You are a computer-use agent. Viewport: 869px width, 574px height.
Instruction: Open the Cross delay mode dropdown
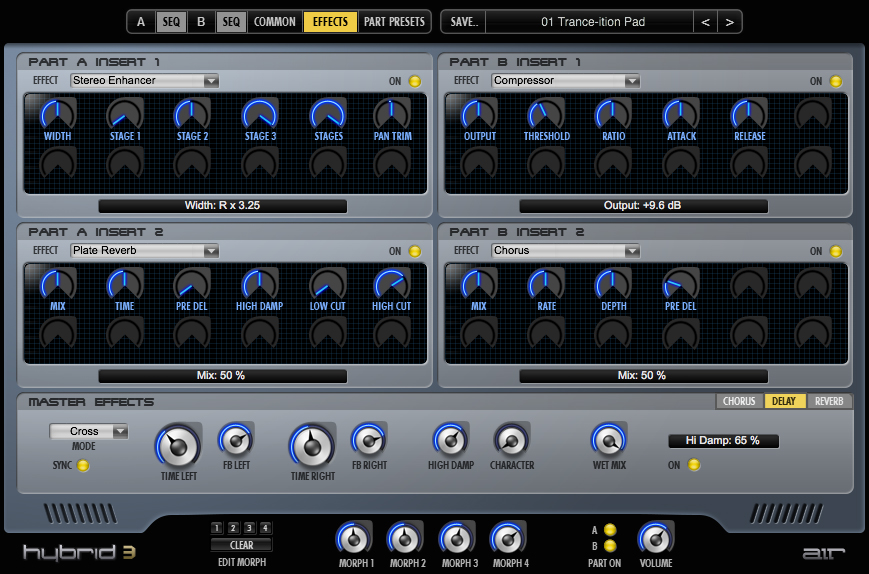click(89, 431)
